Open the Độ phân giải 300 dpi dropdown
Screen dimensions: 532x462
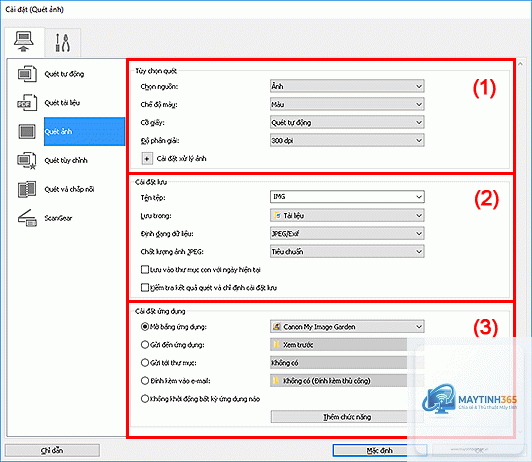(x=347, y=140)
